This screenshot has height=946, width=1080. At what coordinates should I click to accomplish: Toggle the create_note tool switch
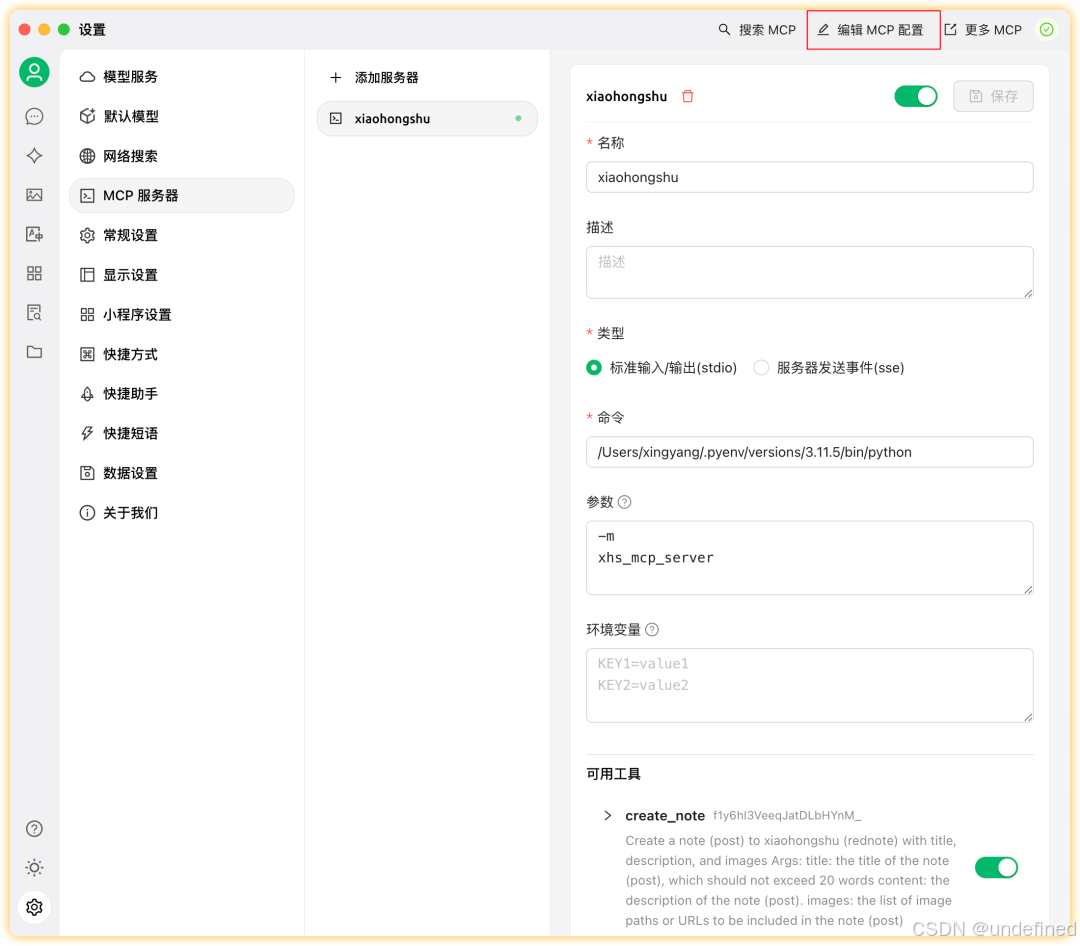coord(996,867)
